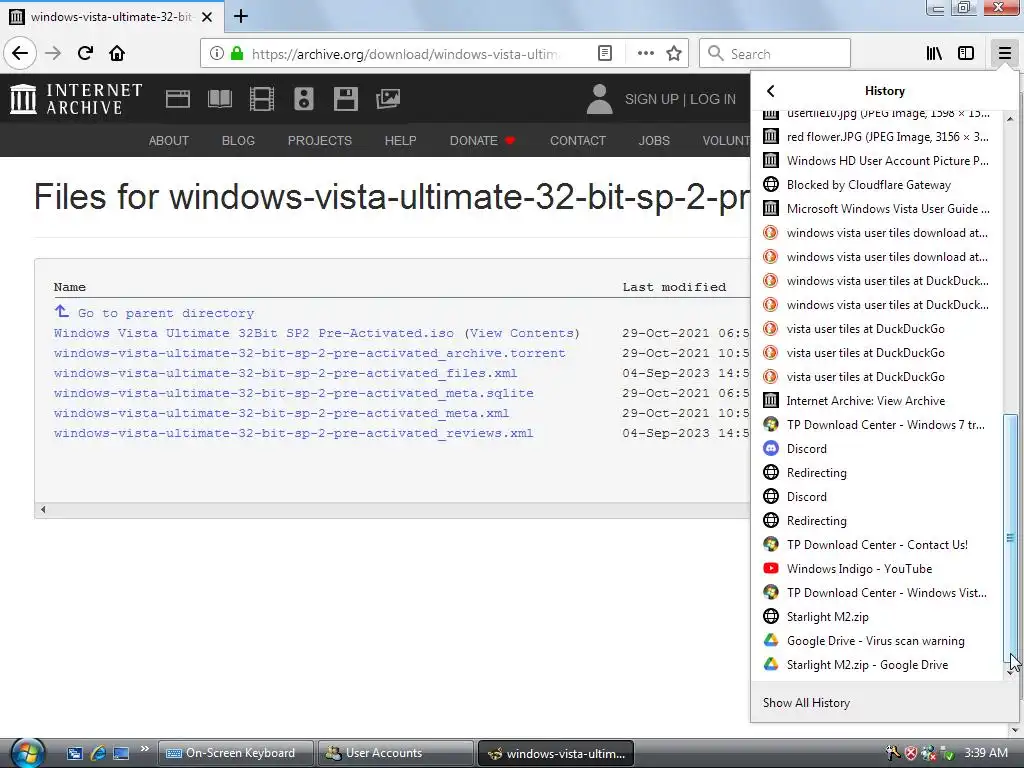Open Google Drive - Virus scan warning entry
Image resolution: width=1024 pixels, height=768 pixels.
[x=876, y=641]
